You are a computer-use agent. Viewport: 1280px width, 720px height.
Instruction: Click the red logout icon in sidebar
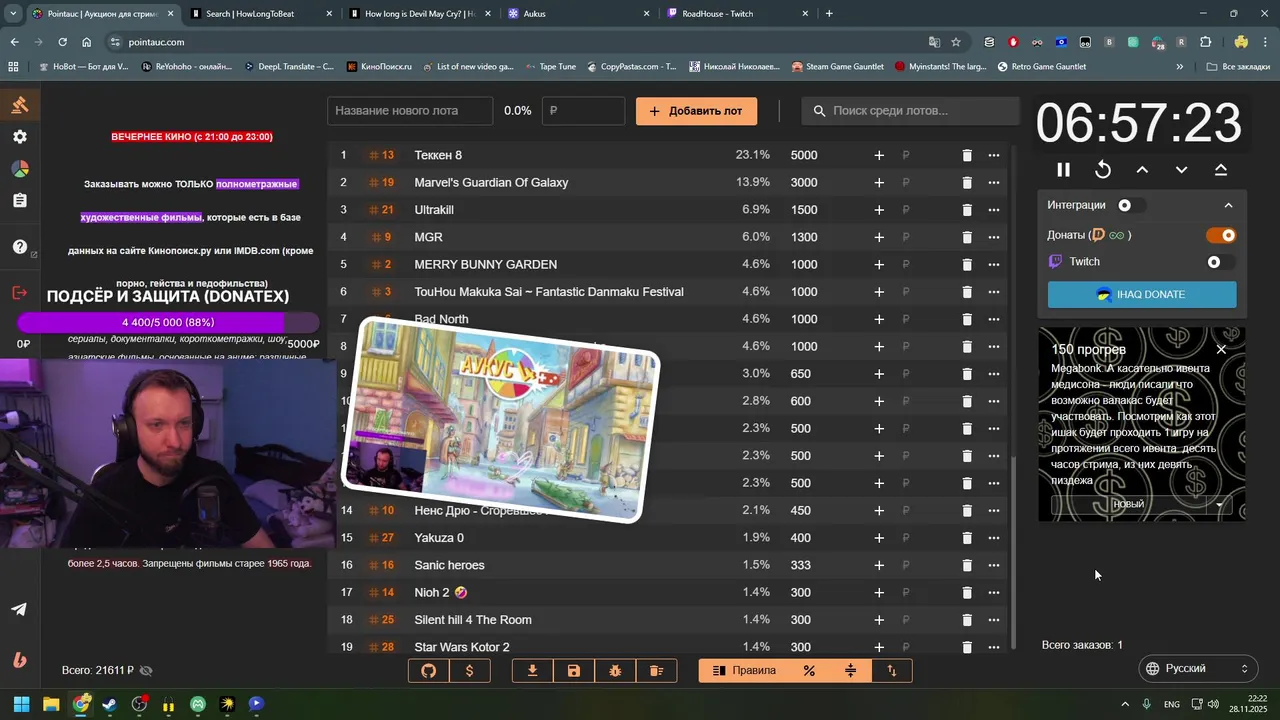(x=20, y=292)
